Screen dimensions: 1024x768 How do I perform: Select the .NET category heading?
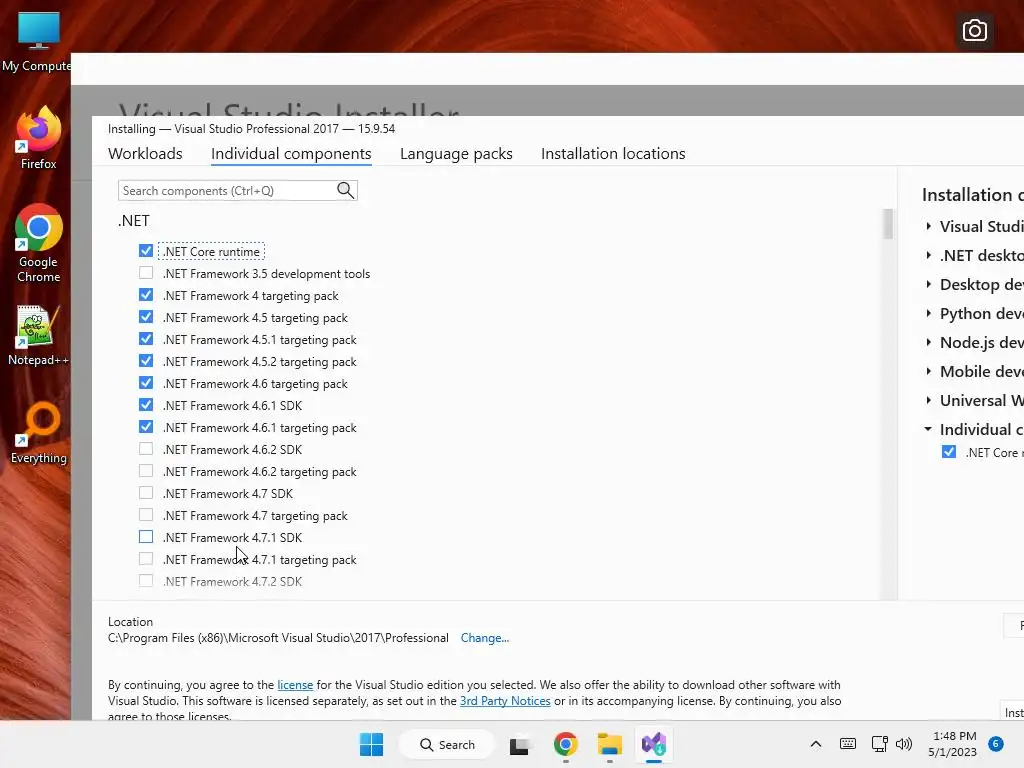[134, 221]
